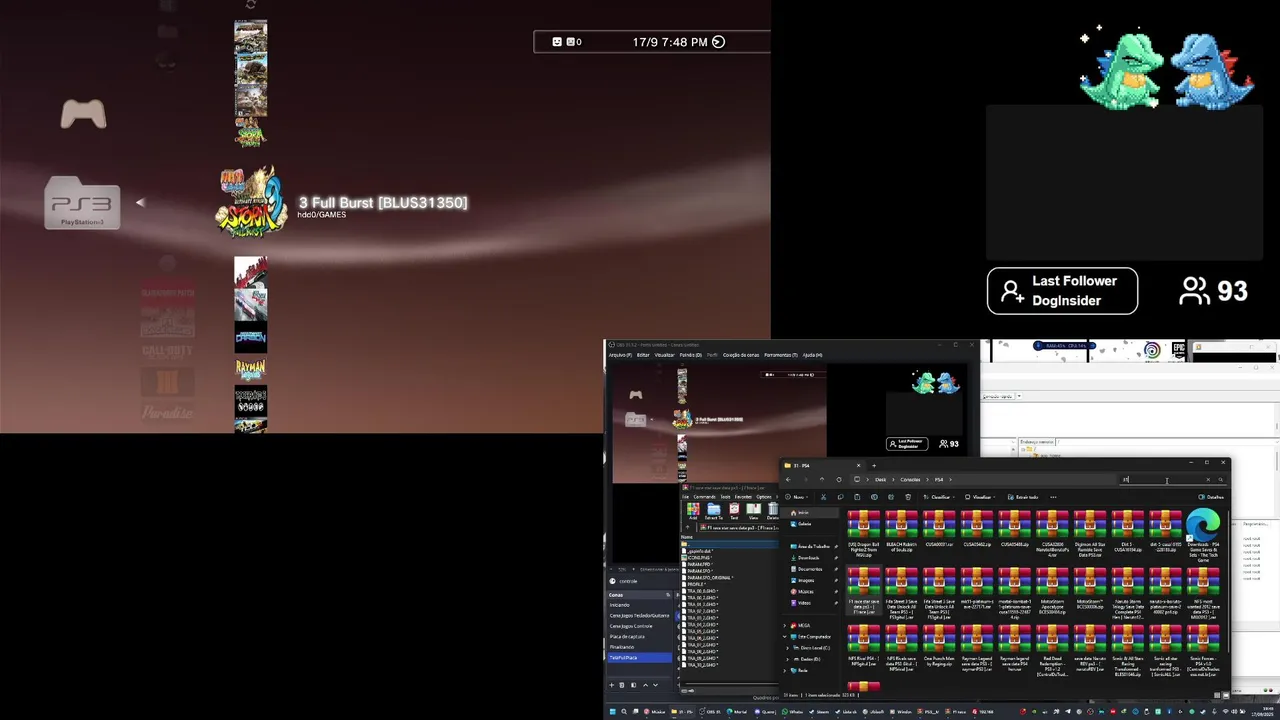Go back with Explorer back arrow
Viewport: 1280px width, 720px height.
(788, 480)
